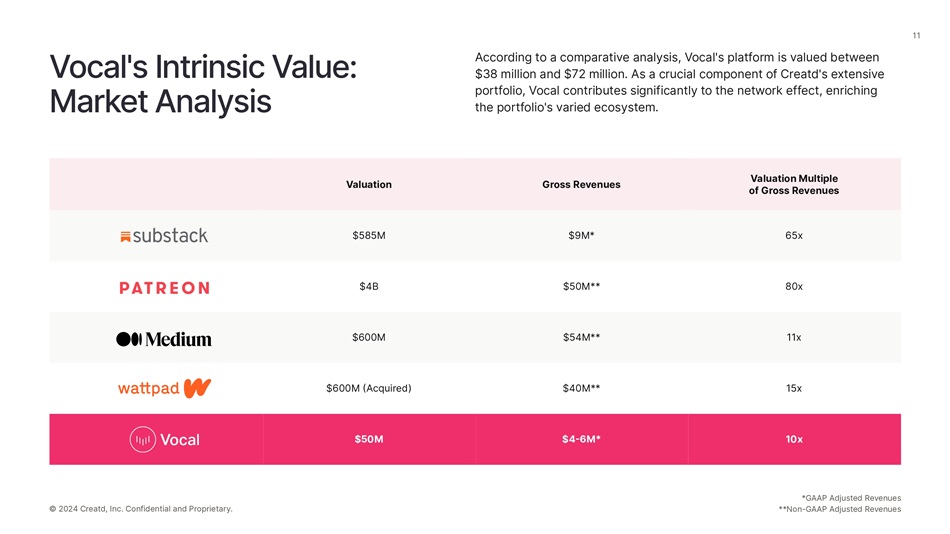The image size is (950, 534).
Task: Click the Vocal circular logo icon
Action: (142, 439)
